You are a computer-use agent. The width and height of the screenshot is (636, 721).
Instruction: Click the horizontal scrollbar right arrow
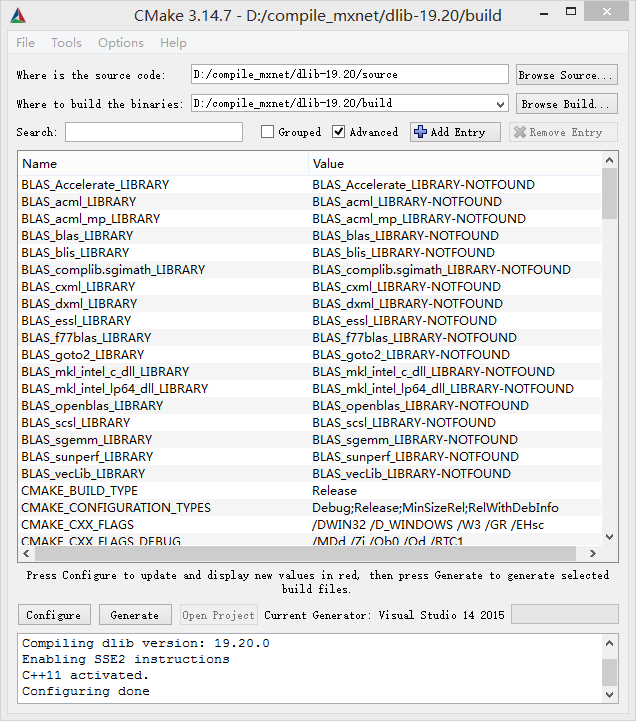593,554
